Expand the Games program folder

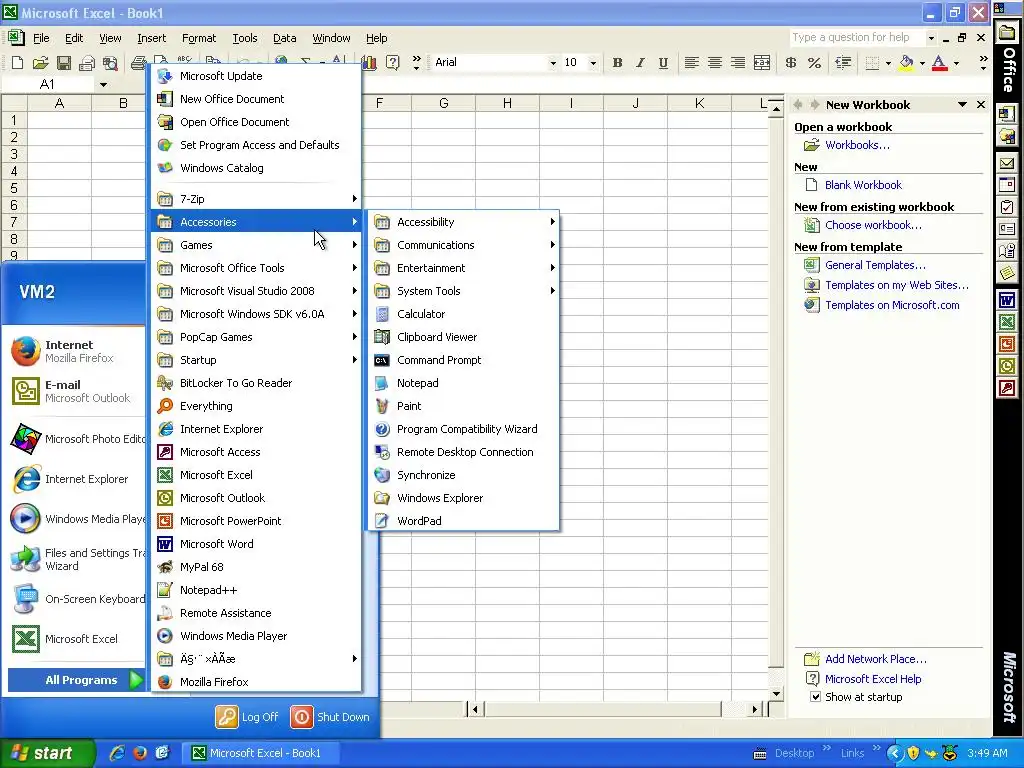pos(257,245)
